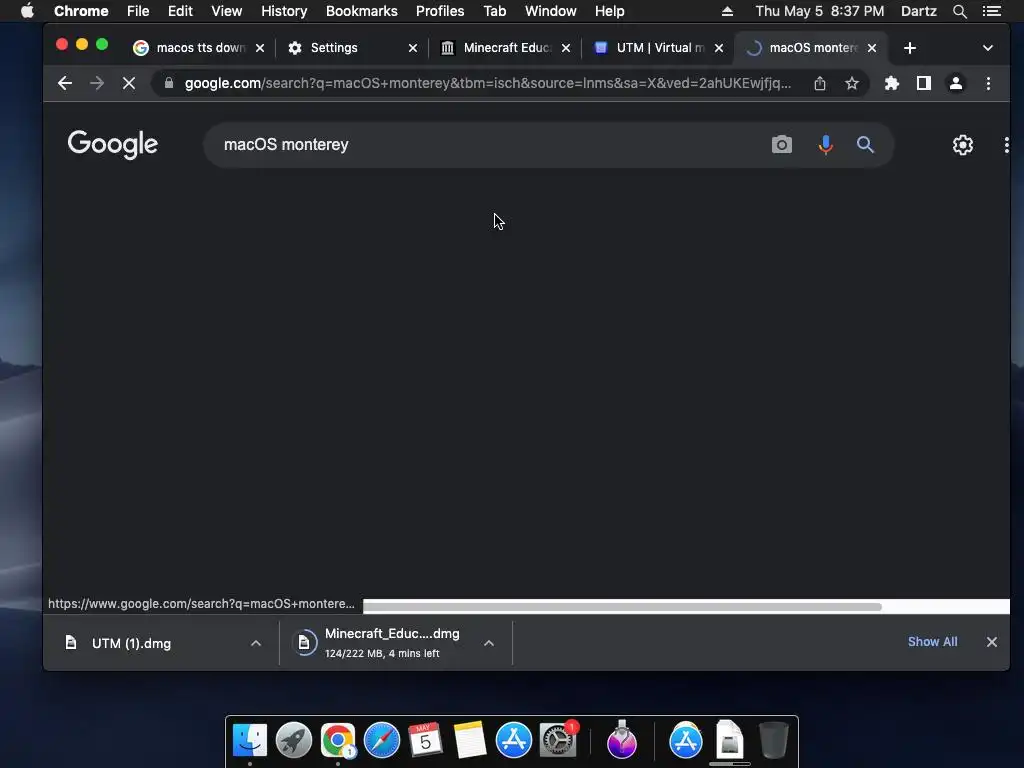Open the View menu
1024x768 pixels.
pyautogui.click(x=227, y=11)
